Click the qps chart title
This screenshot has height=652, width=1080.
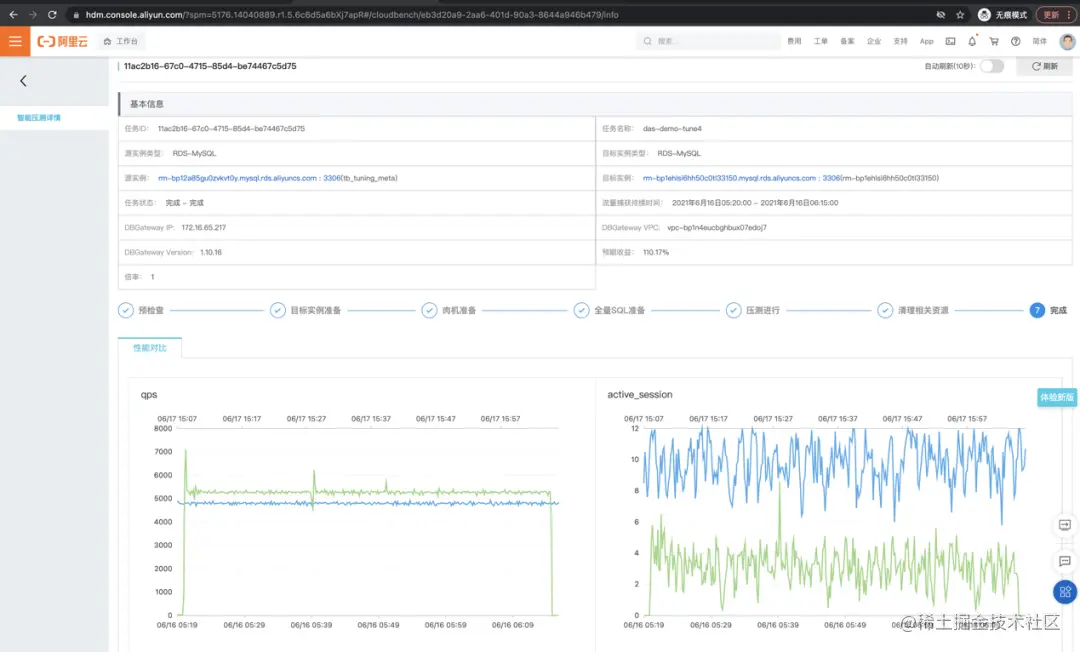coord(149,395)
